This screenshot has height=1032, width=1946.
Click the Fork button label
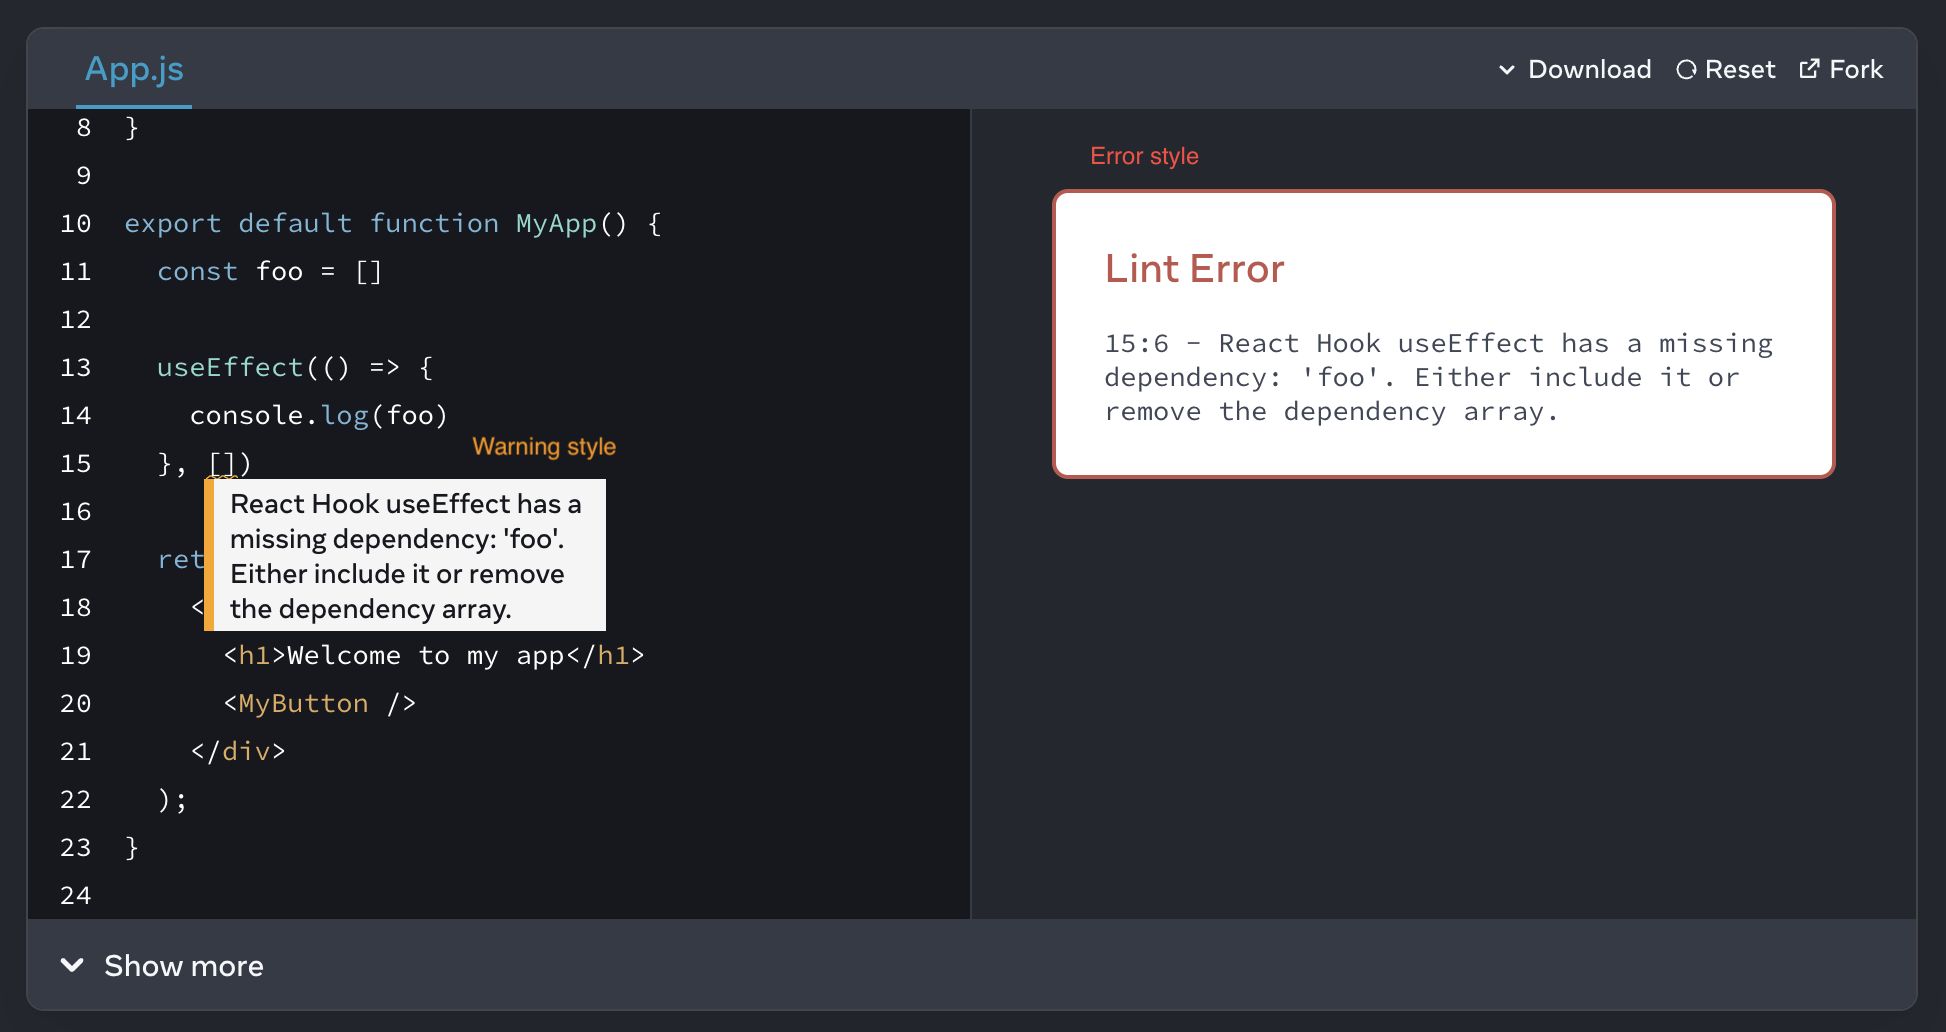(x=1856, y=69)
